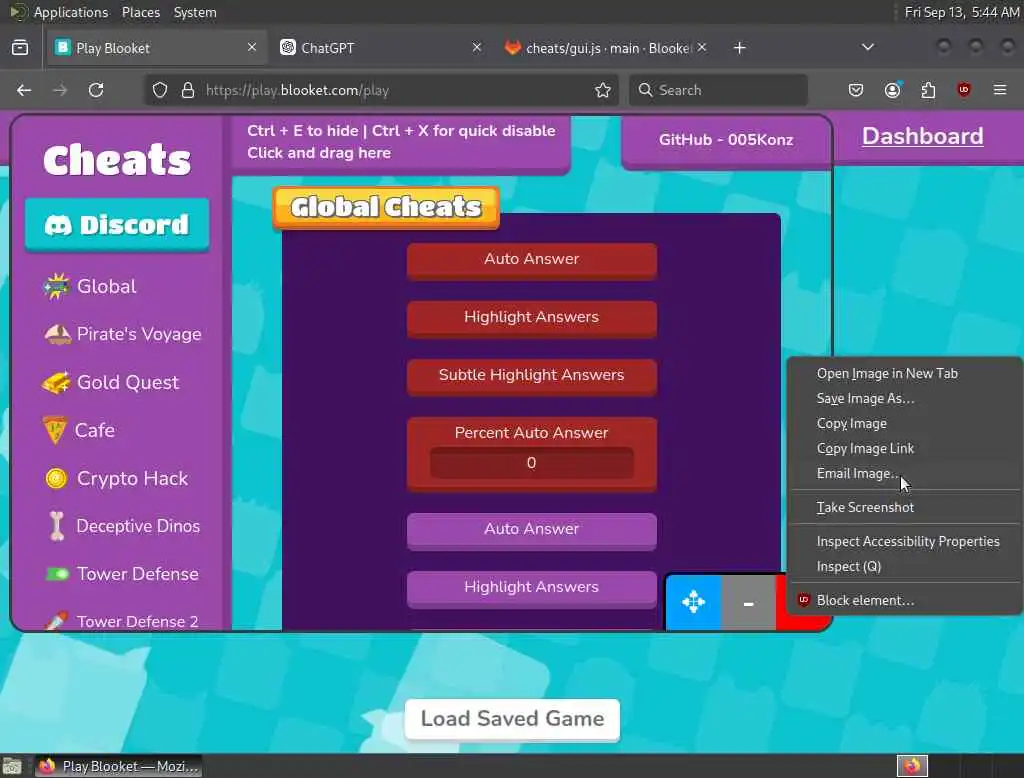Click the show desktop icon in taskbar
The height and width of the screenshot is (778, 1024).
(x=12, y=766)
